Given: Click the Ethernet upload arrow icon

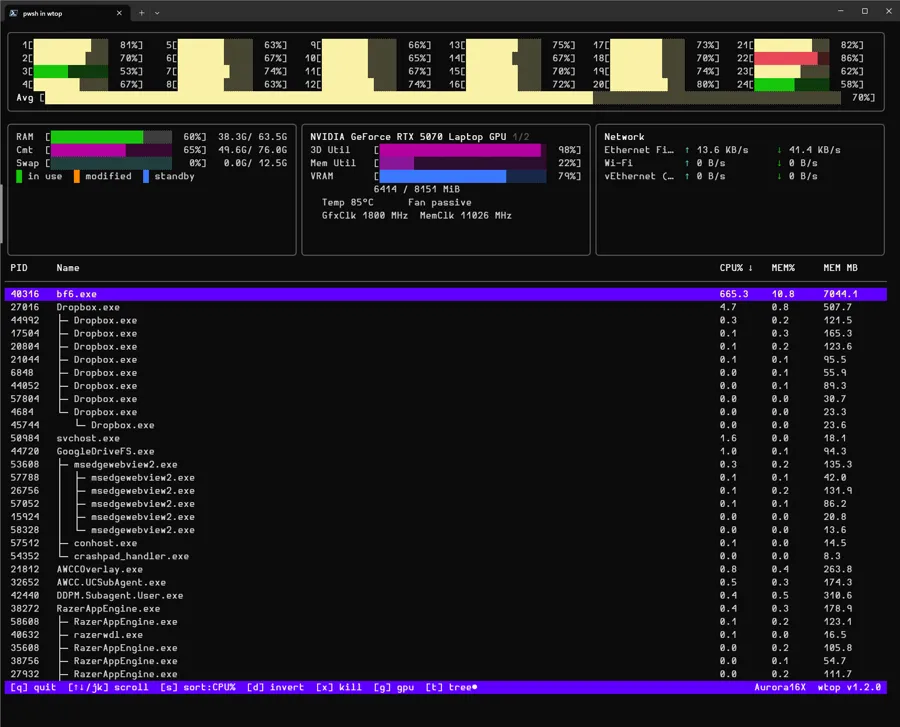Looking at the screenshot, I should pyautogui.click(x=687, y=150).
